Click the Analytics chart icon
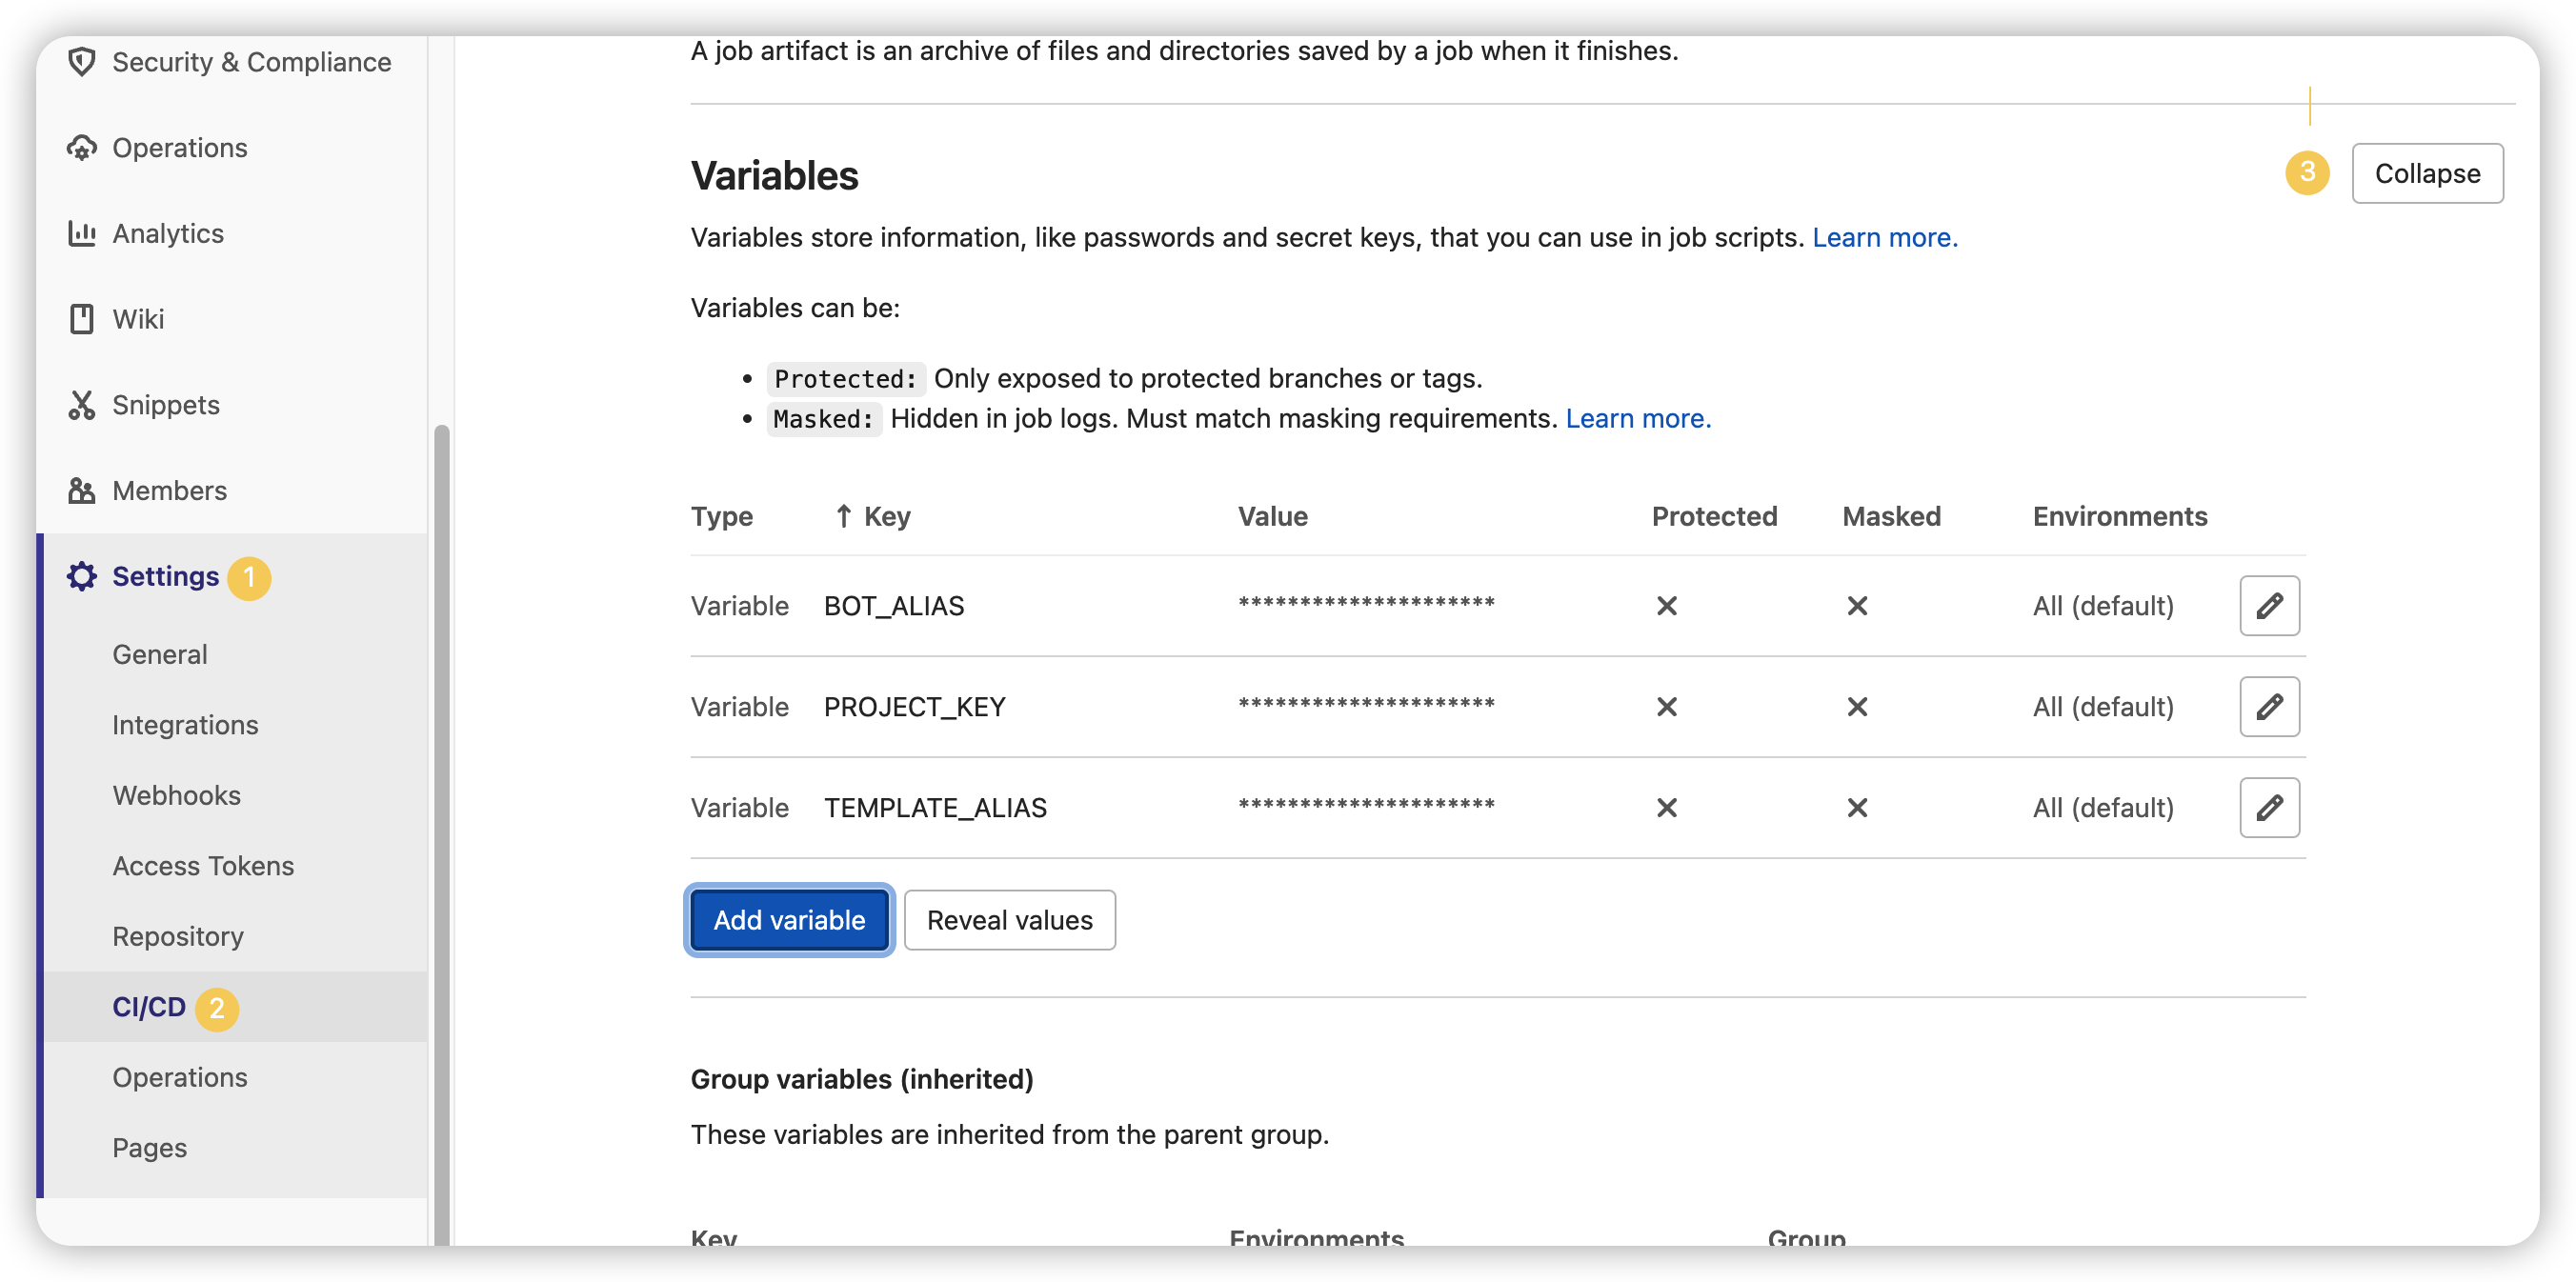The image size is (2576, 1282). [82, 233]
